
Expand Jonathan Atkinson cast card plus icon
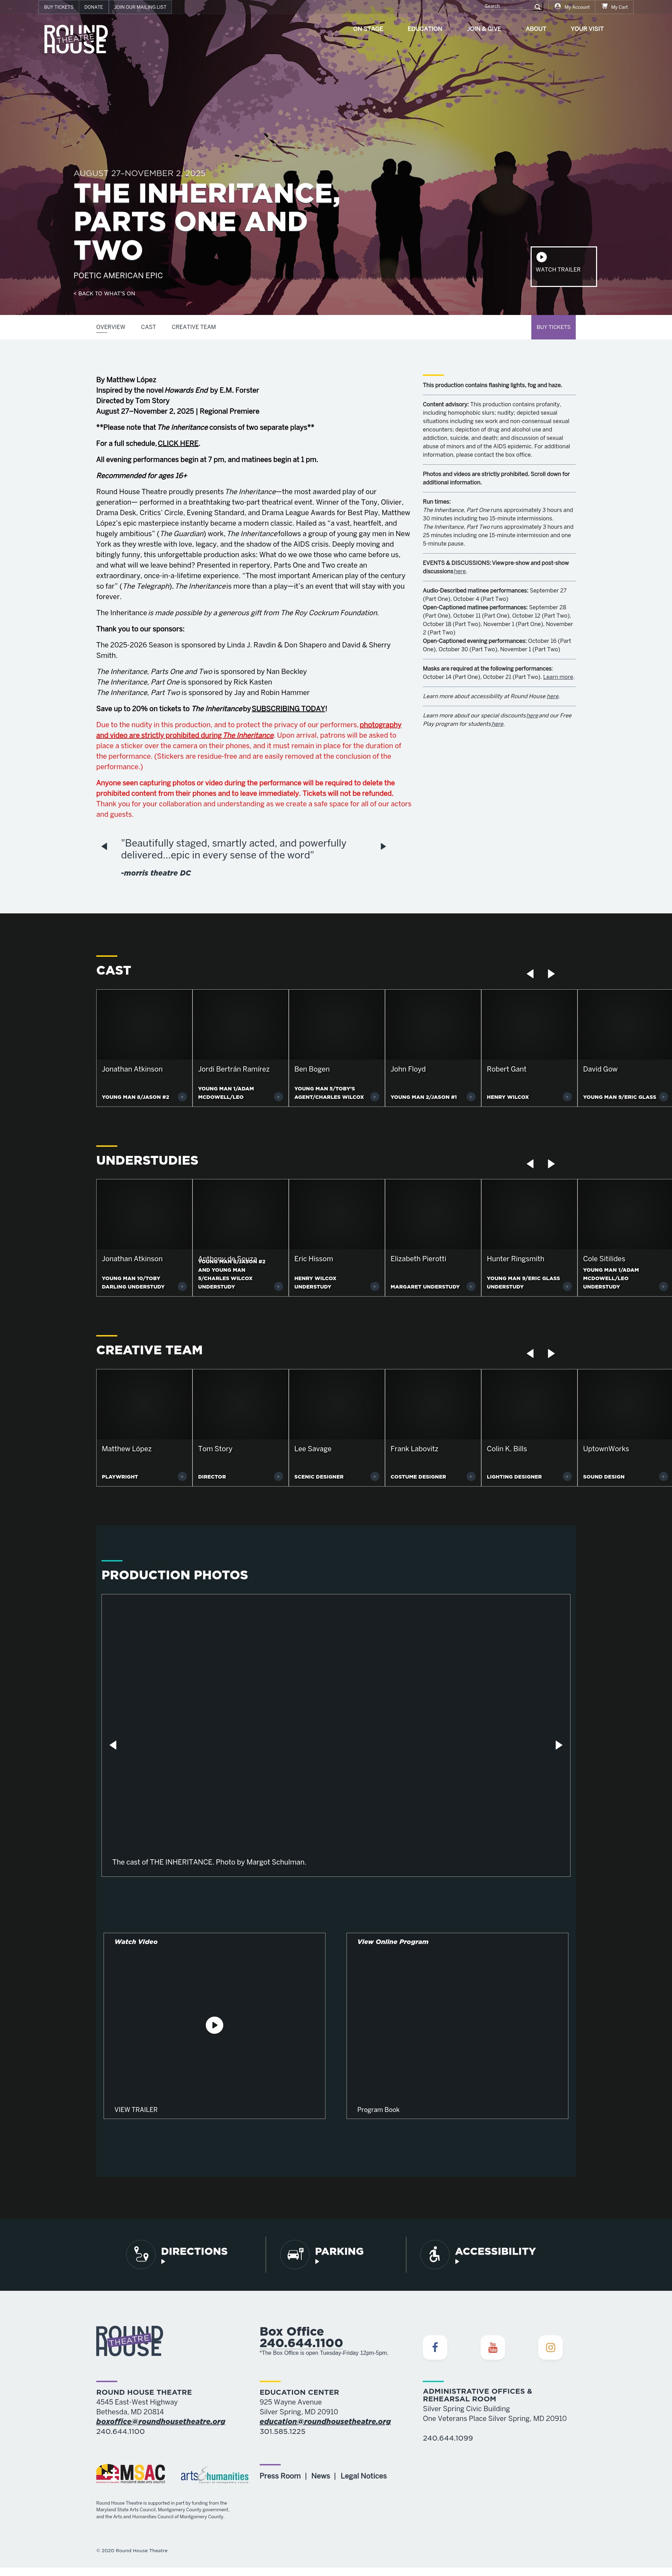point(182,1097)
